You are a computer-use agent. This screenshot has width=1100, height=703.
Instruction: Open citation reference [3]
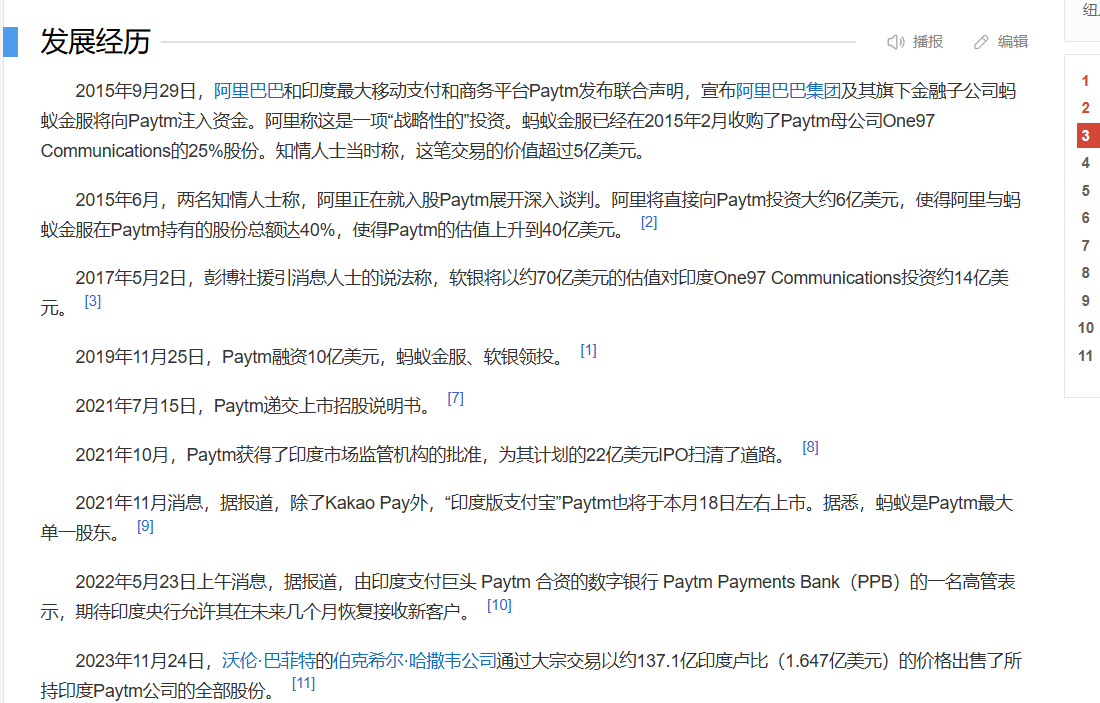93,301
